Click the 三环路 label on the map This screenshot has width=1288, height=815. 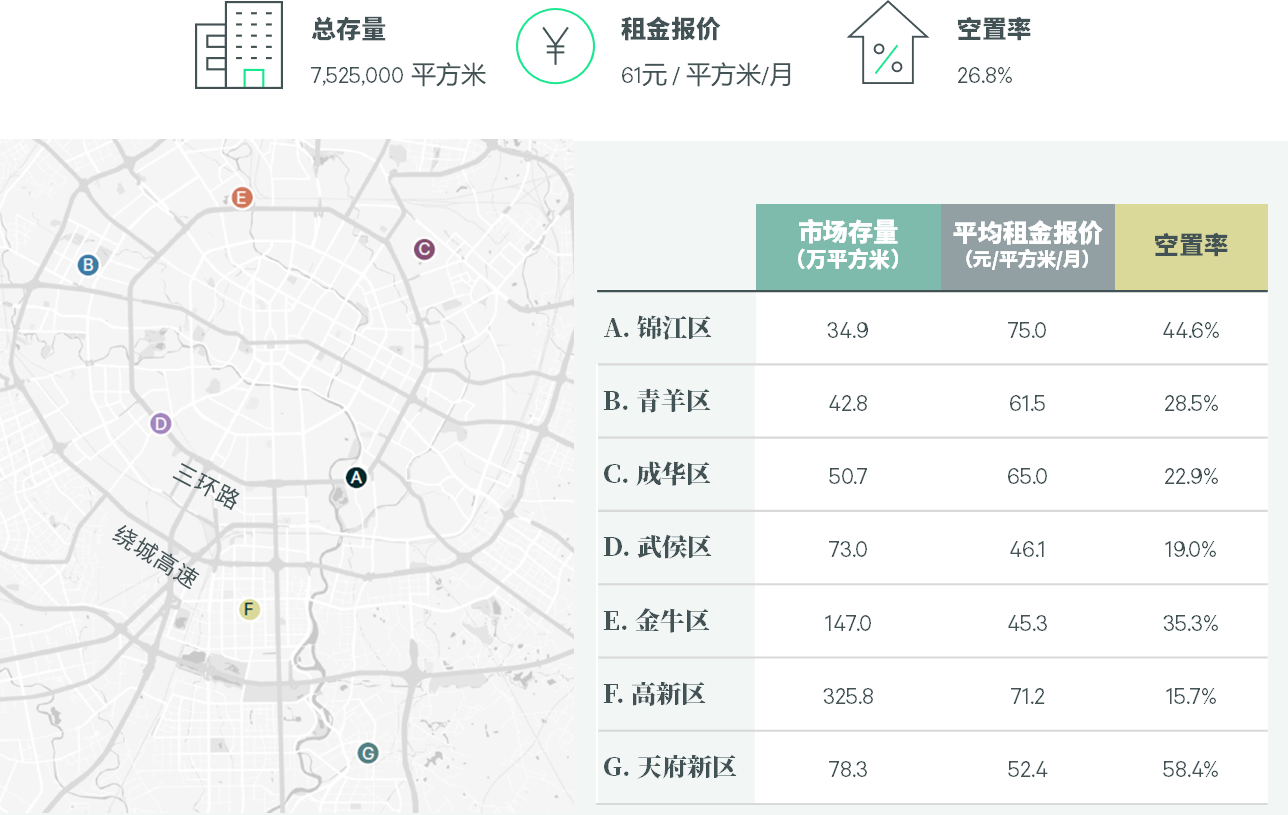pyautogui.click(x=205, y=486)
